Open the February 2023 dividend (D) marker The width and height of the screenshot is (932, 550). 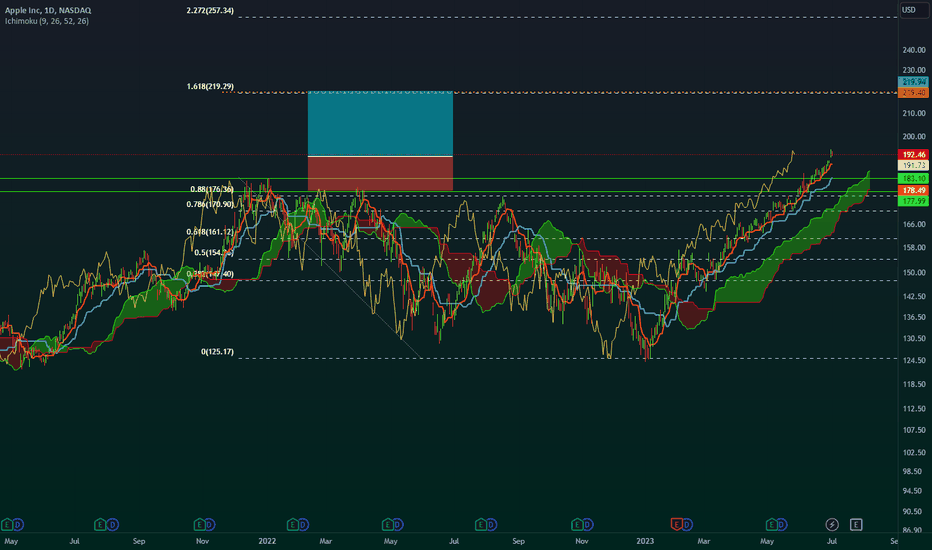(687, 524)
